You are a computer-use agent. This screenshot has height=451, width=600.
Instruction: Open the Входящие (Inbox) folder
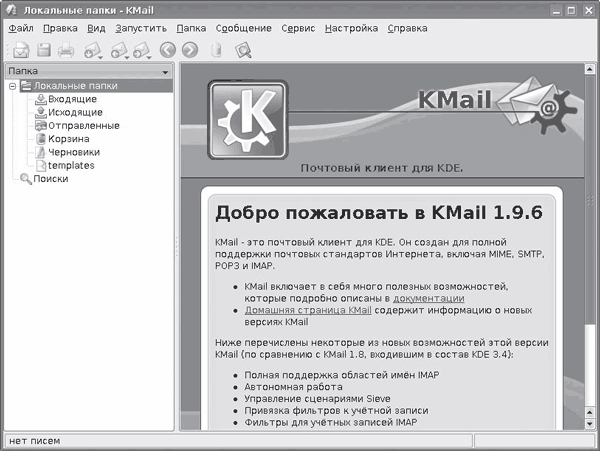pyautogui.click(x=71, y=99)
